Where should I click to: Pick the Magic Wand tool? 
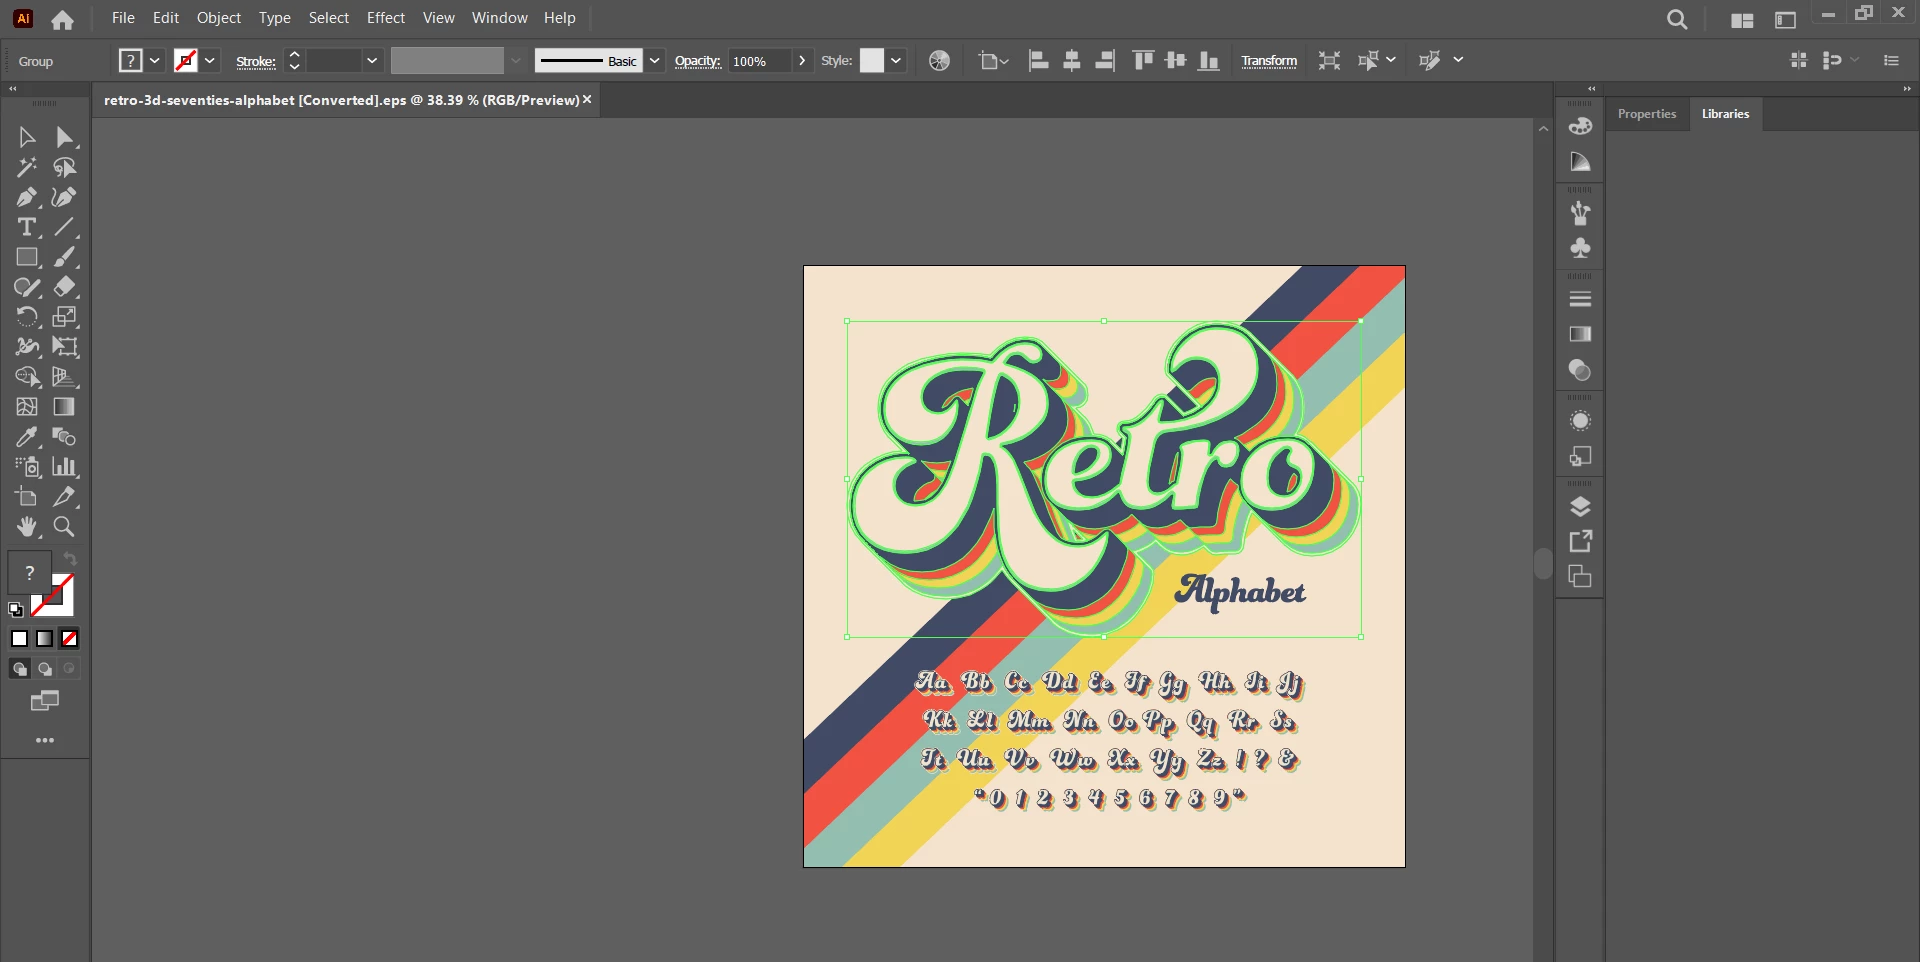pos(26,167)
